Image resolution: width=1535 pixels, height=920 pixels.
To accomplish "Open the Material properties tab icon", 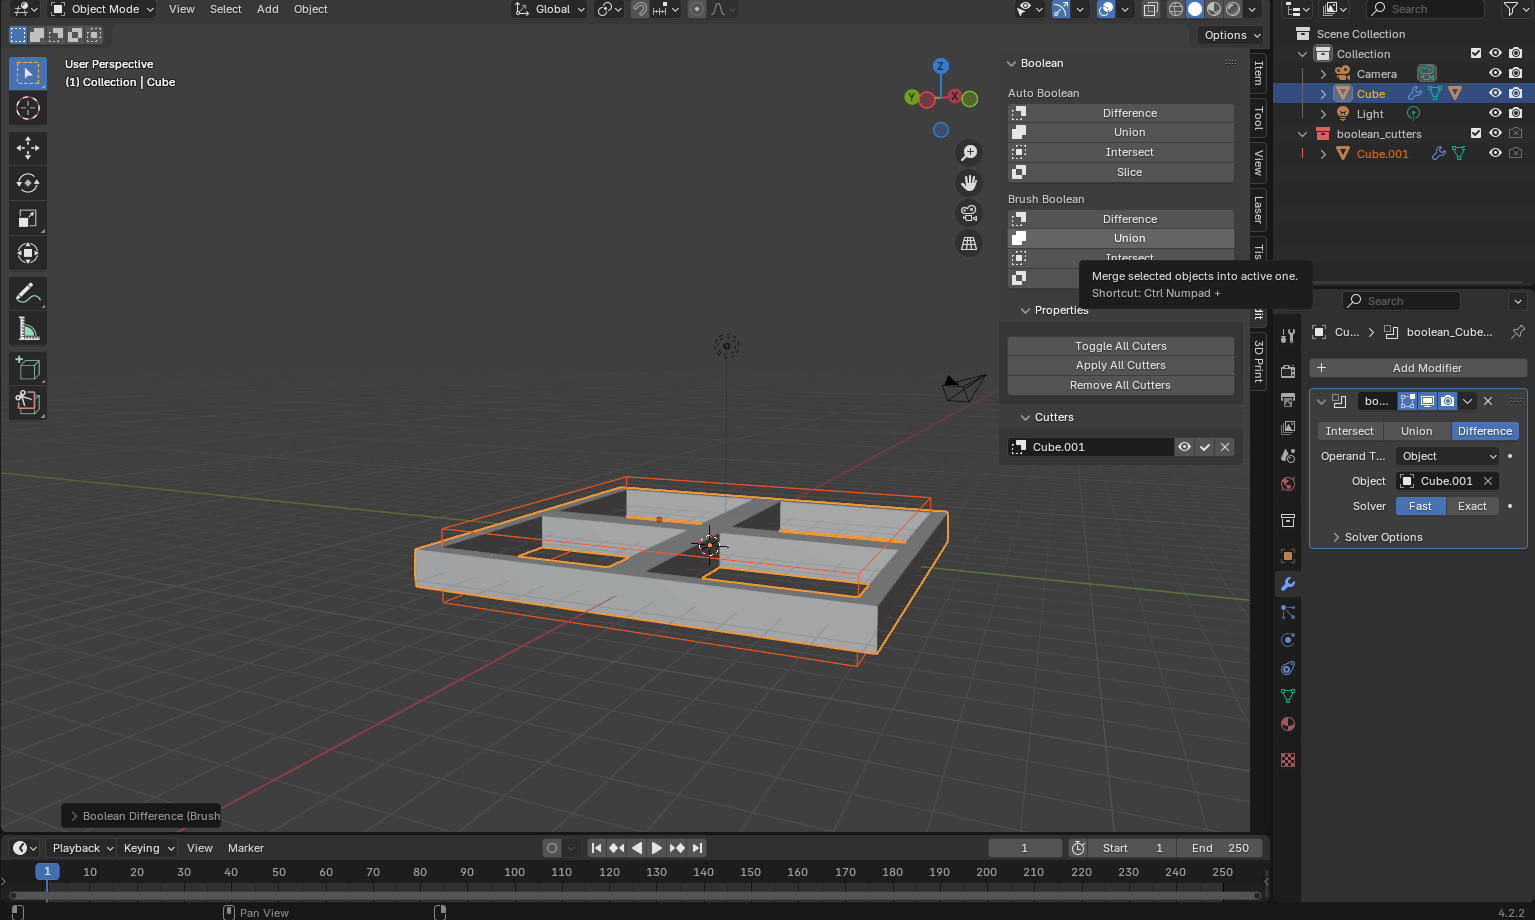I will 1288,724.
